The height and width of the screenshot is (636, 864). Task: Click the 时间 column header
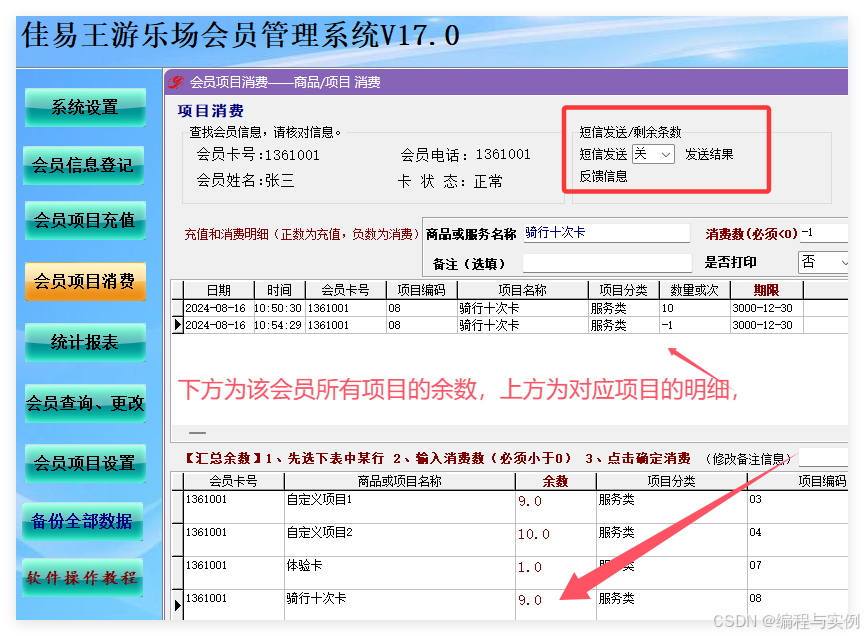click(279, 290)
